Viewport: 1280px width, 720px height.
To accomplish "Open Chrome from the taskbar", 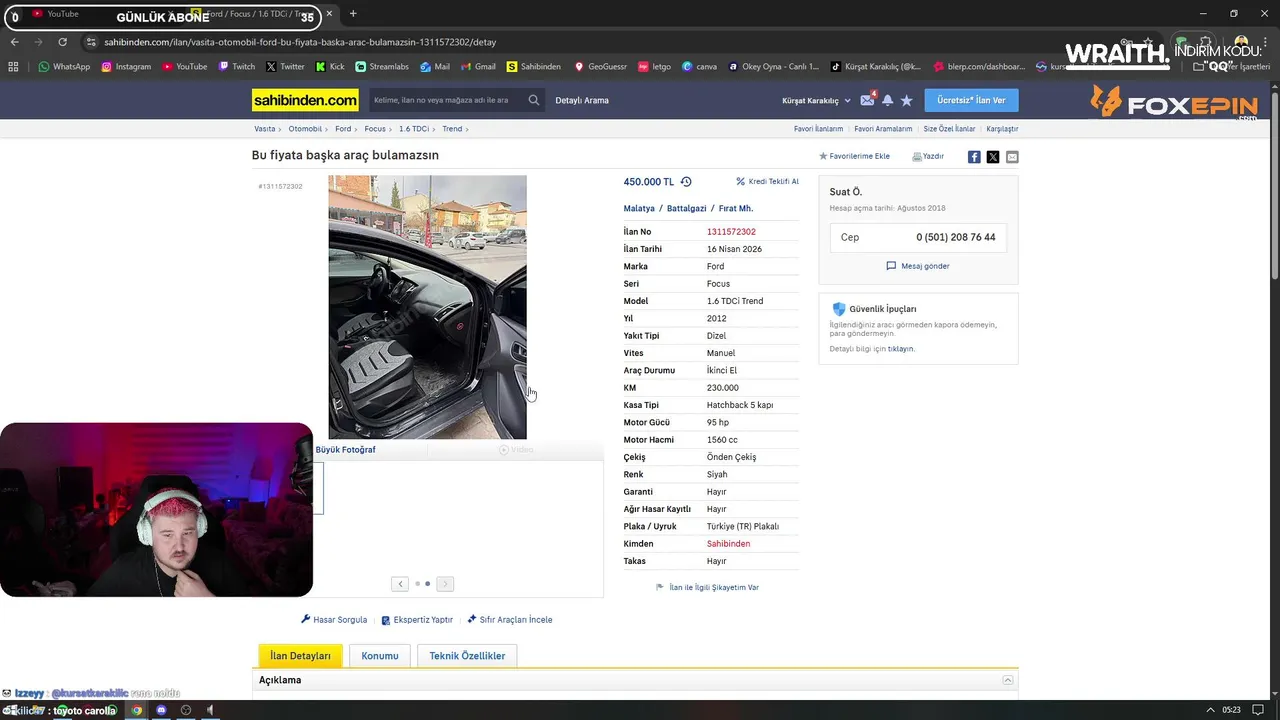I will pyautogui.click(x=137, y=710).
